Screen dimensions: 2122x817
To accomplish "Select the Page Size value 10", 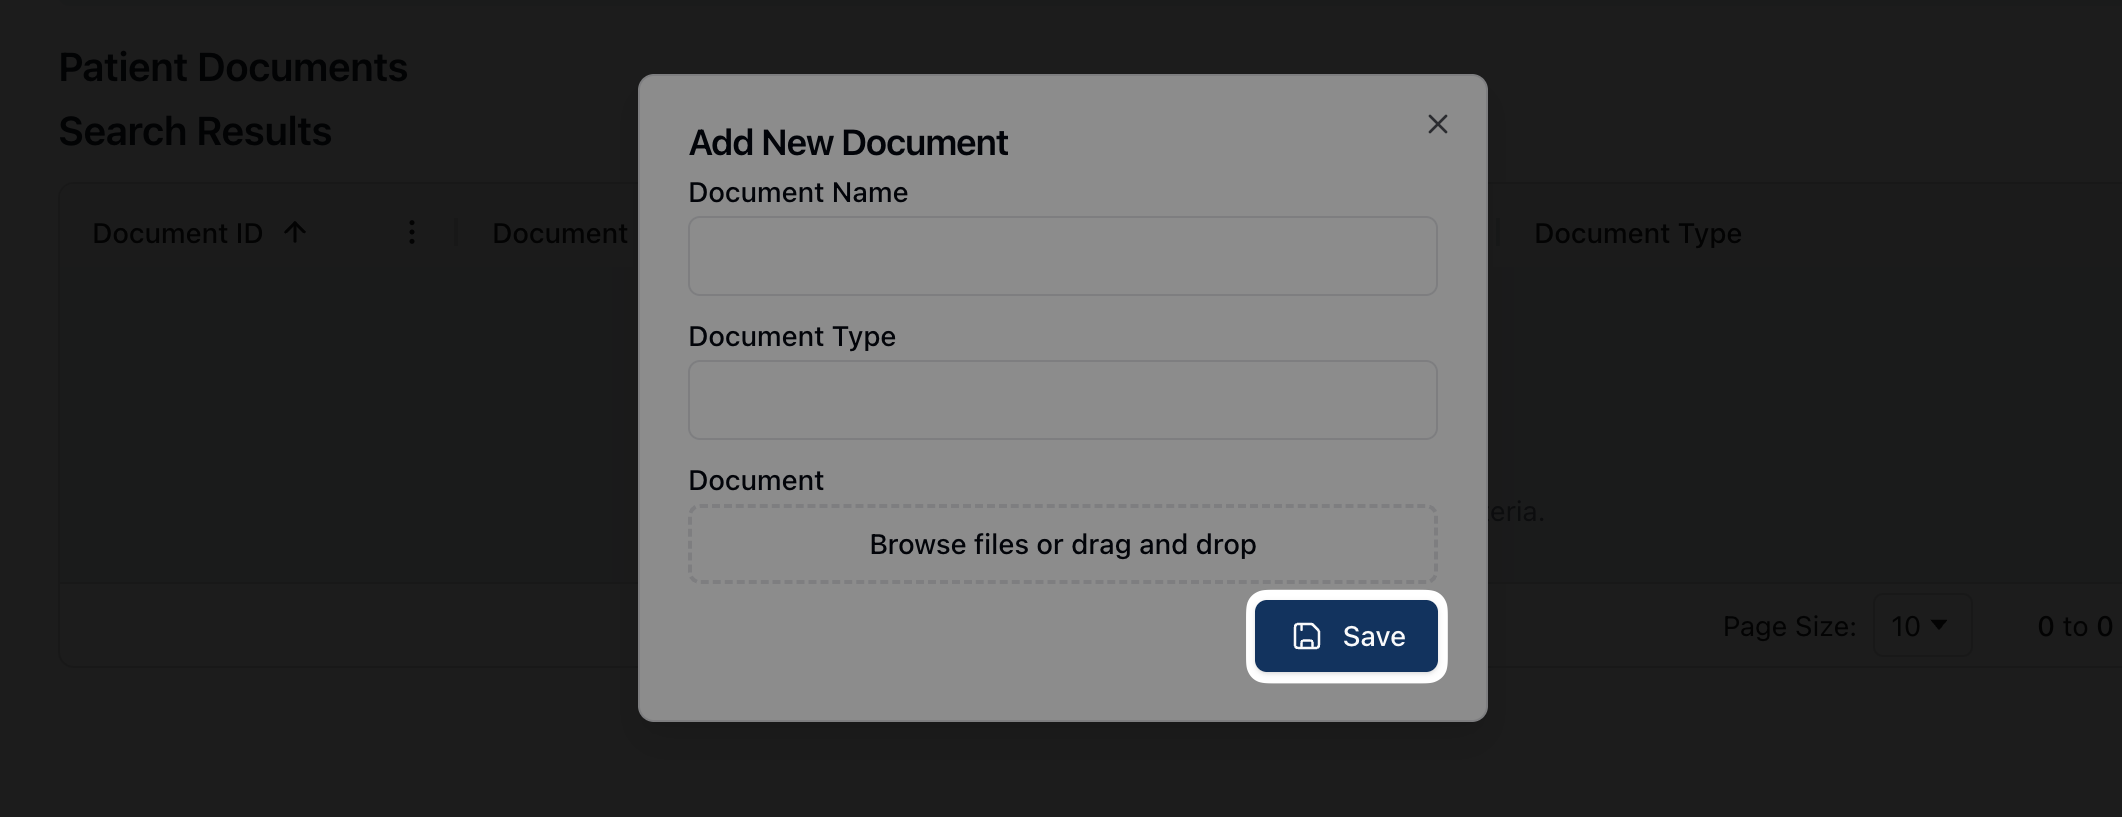I will pos(1906,626).
